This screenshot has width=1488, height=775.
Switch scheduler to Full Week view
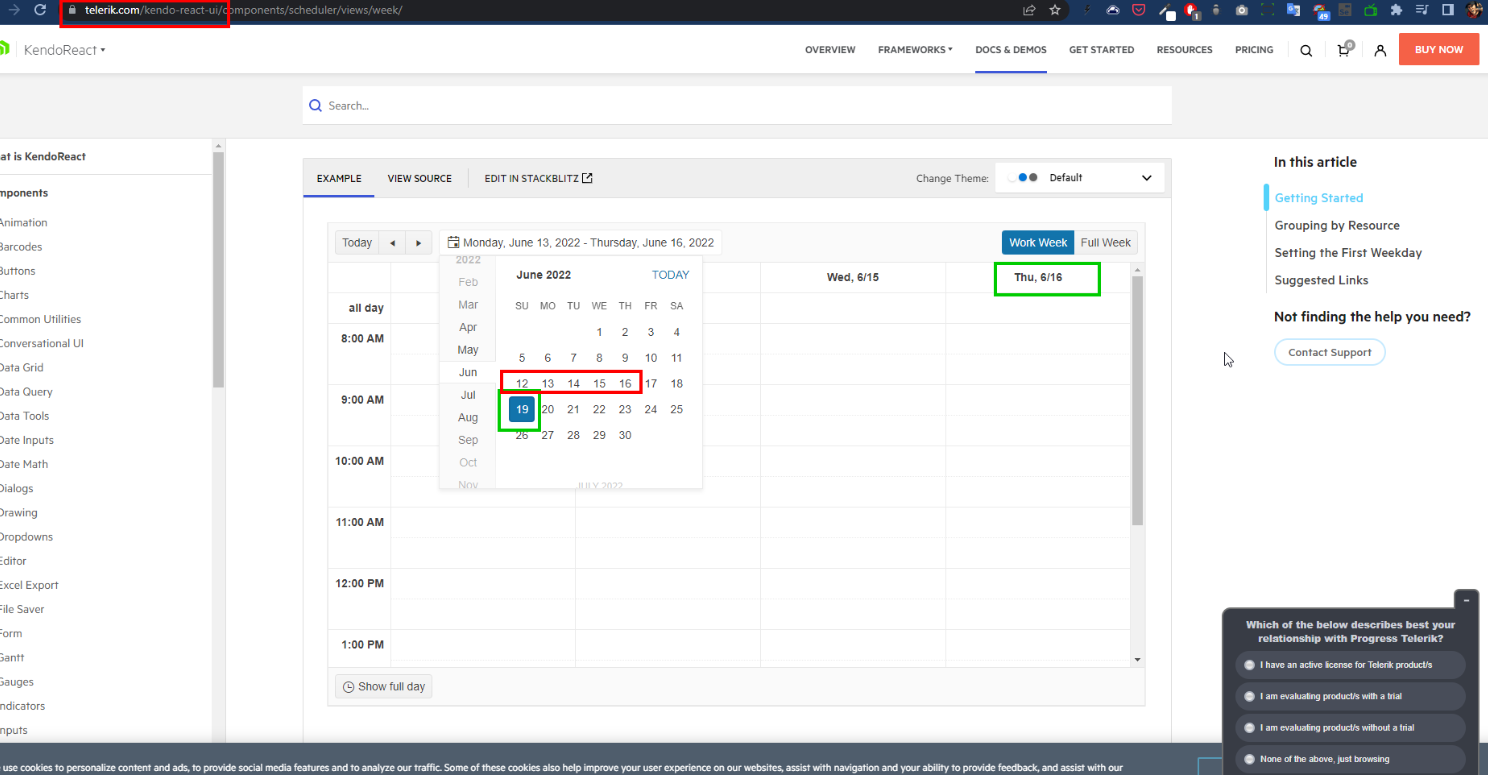[1106, 243]
